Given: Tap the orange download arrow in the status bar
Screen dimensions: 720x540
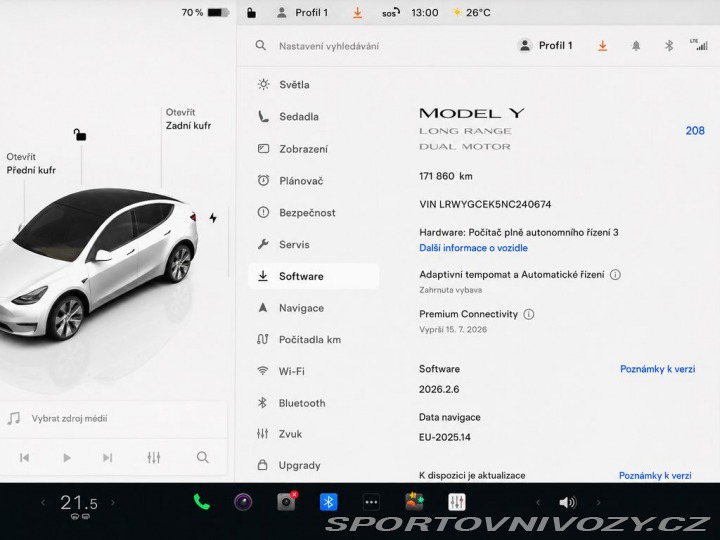Looking at the screenshot, I should (x=357, y=13).
